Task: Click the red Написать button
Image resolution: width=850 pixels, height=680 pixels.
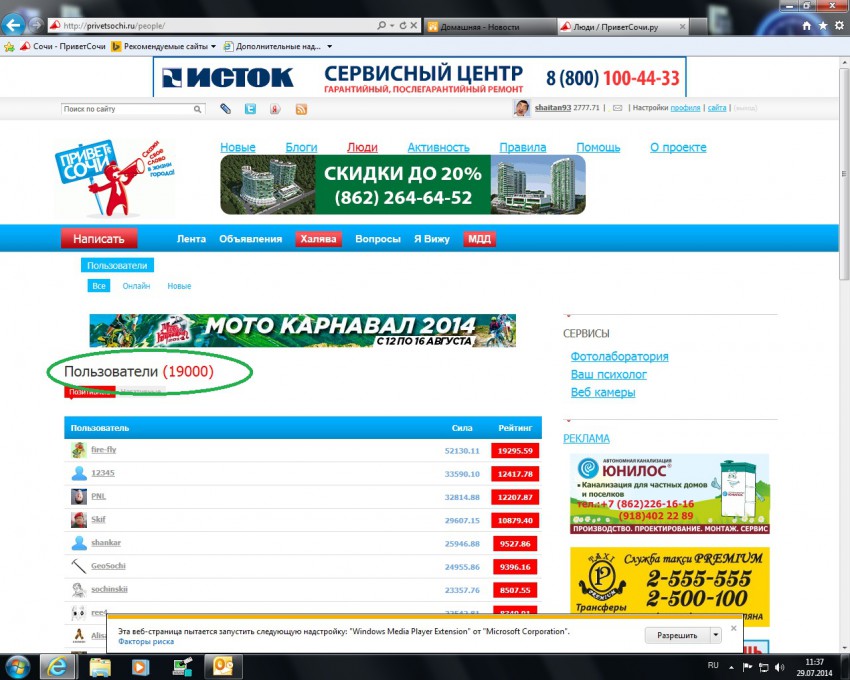Action: pyautogui.click(x=99, y=239)
